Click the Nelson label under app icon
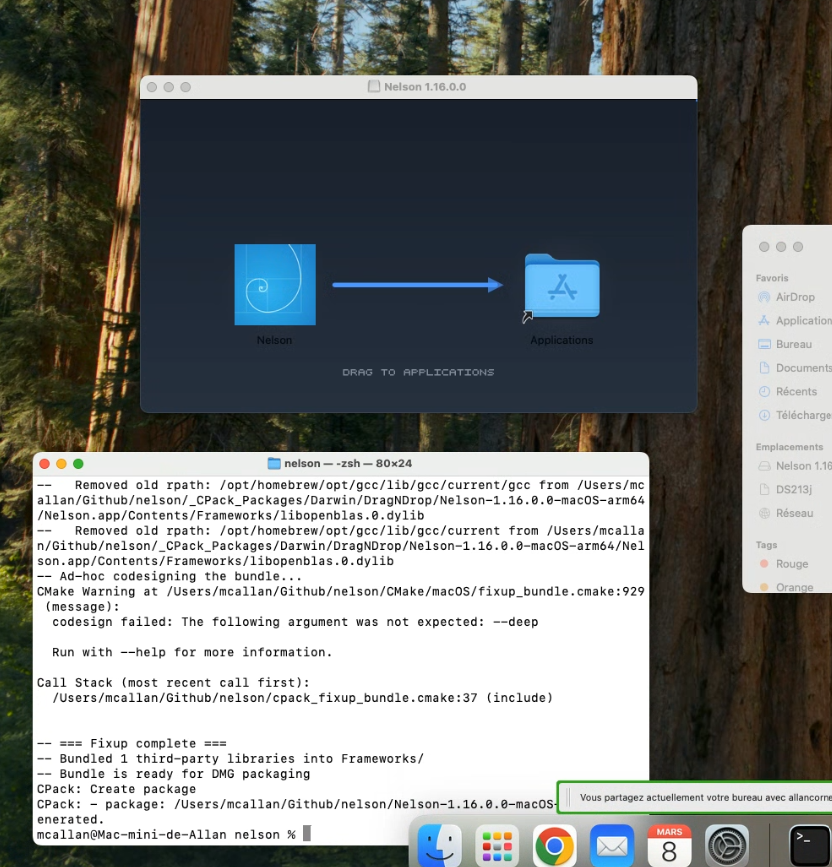Image resolution: width=832 pixels, height=867 pixels. 274,340
